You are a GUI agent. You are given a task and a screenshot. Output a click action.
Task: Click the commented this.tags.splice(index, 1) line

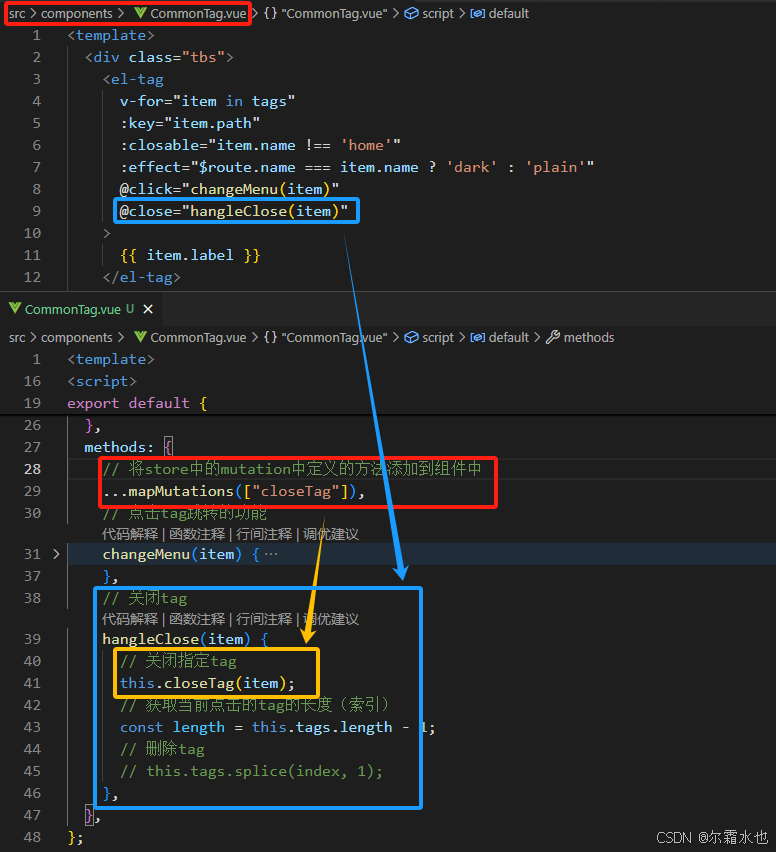[251, 771]
